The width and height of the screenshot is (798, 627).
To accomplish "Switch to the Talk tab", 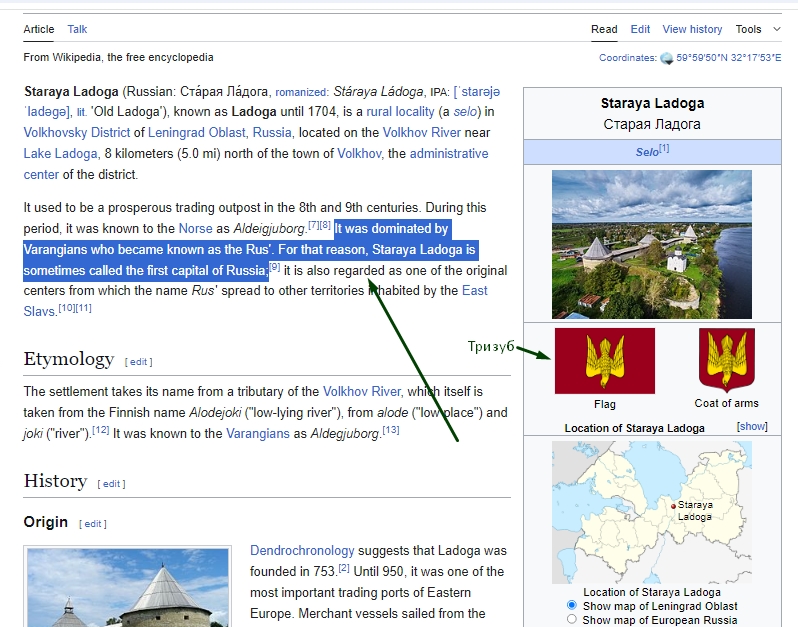I will click(77, 30).
